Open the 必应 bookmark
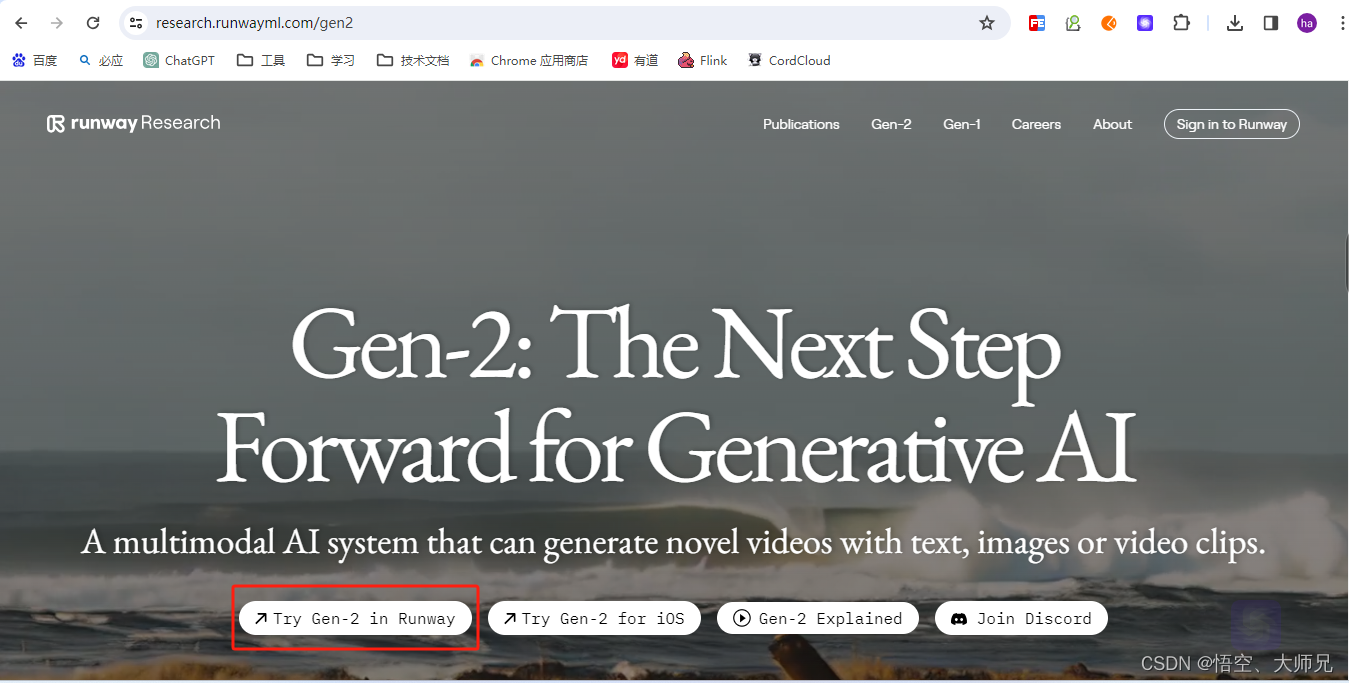1349x683 pixels. point(101,61)
